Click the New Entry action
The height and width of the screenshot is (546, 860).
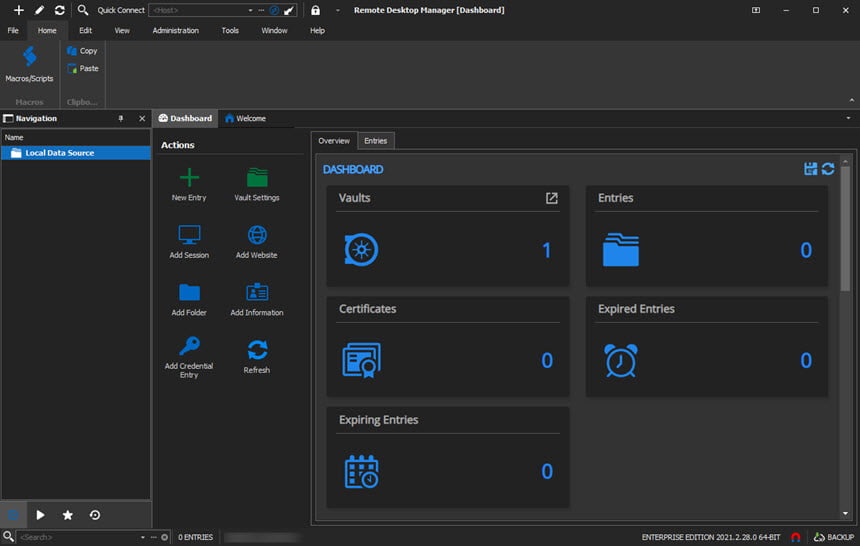(x=189, y=185)
